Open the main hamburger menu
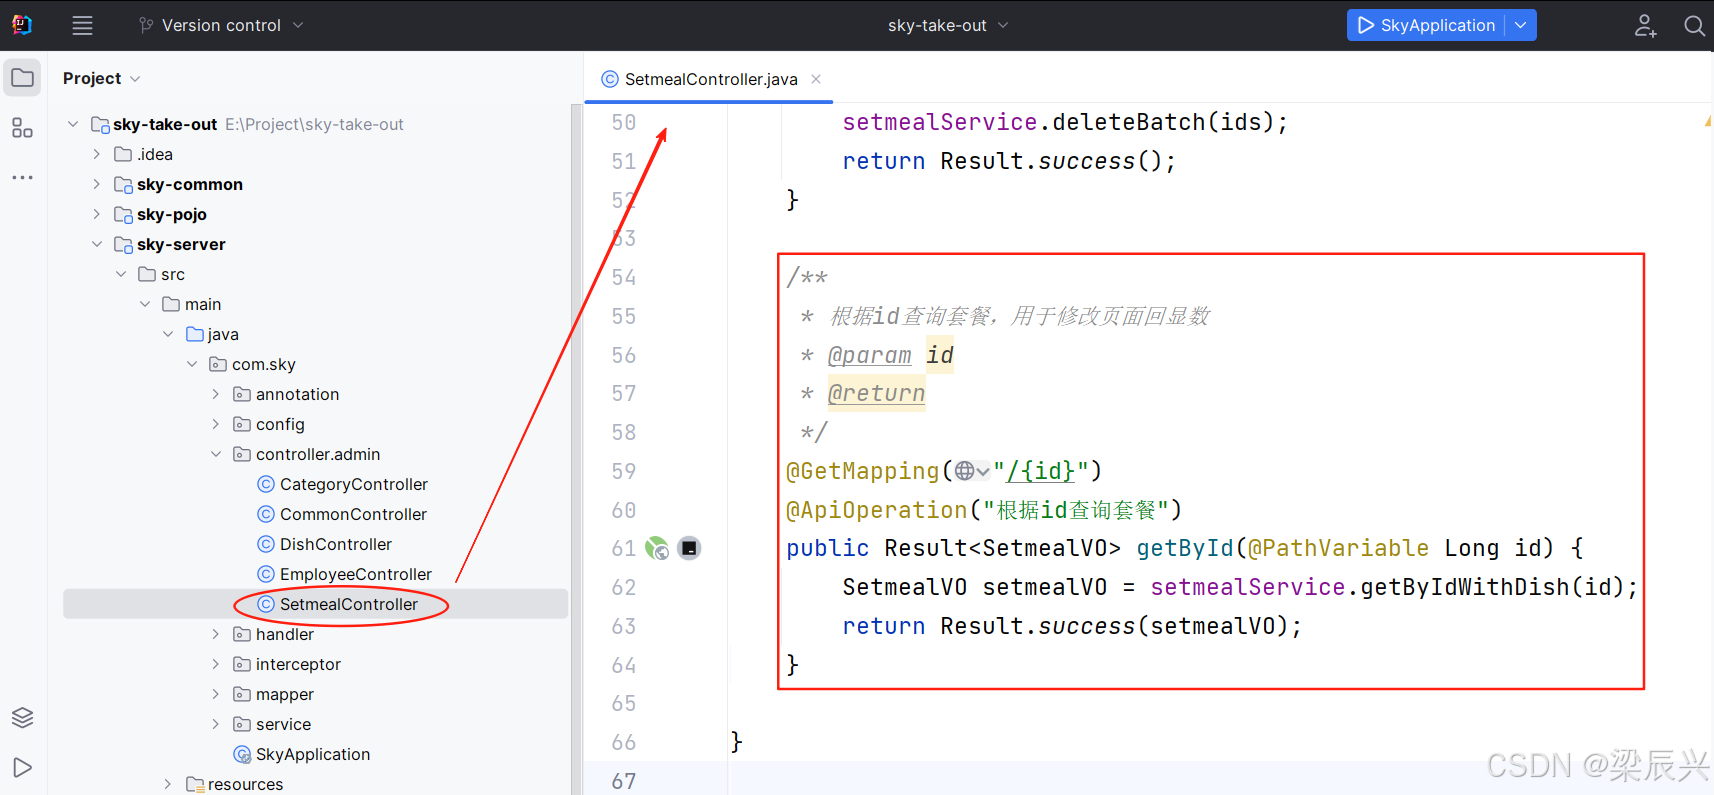 [x=82, y=26]
